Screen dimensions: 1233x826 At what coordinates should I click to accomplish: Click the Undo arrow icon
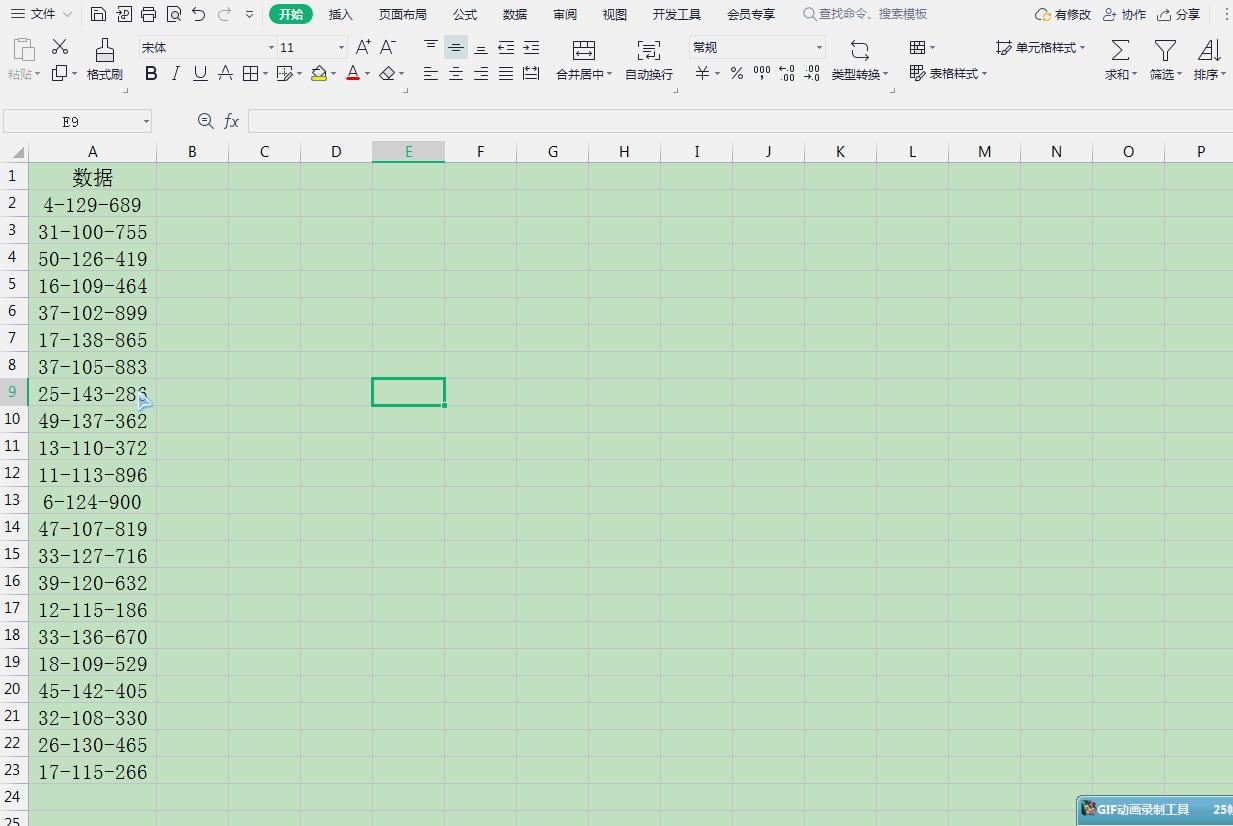199,14
